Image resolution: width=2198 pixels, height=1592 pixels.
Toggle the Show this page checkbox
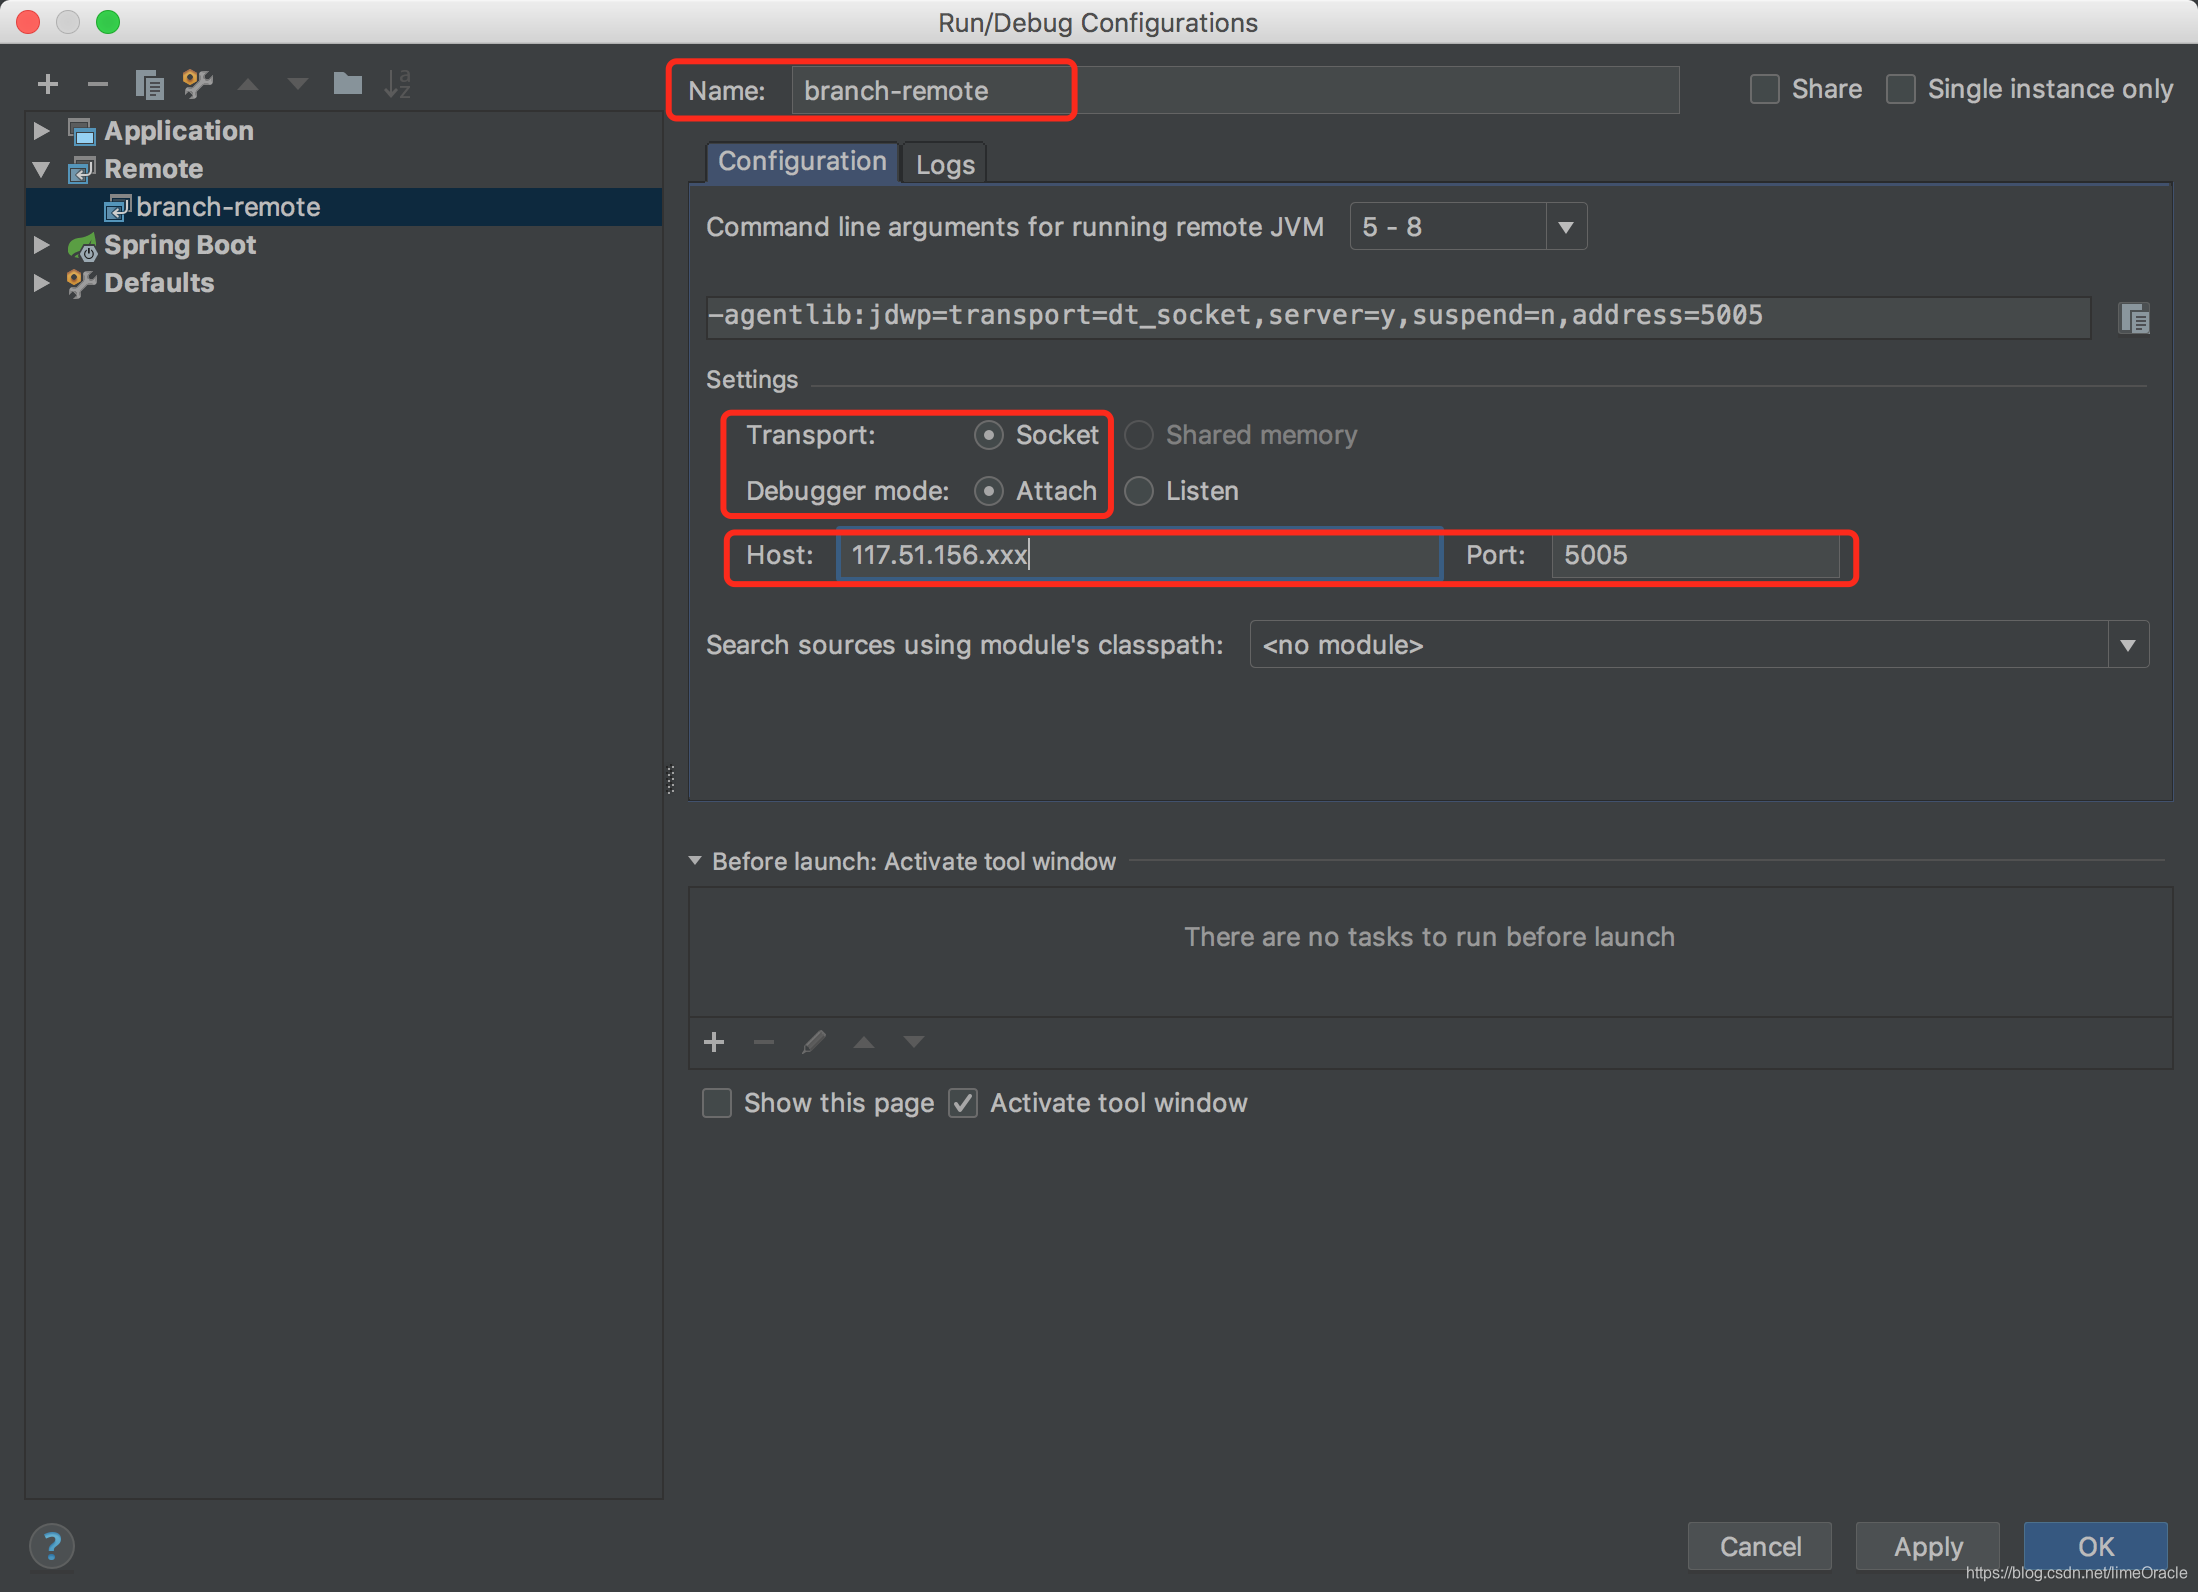[x=717, y=1103]
